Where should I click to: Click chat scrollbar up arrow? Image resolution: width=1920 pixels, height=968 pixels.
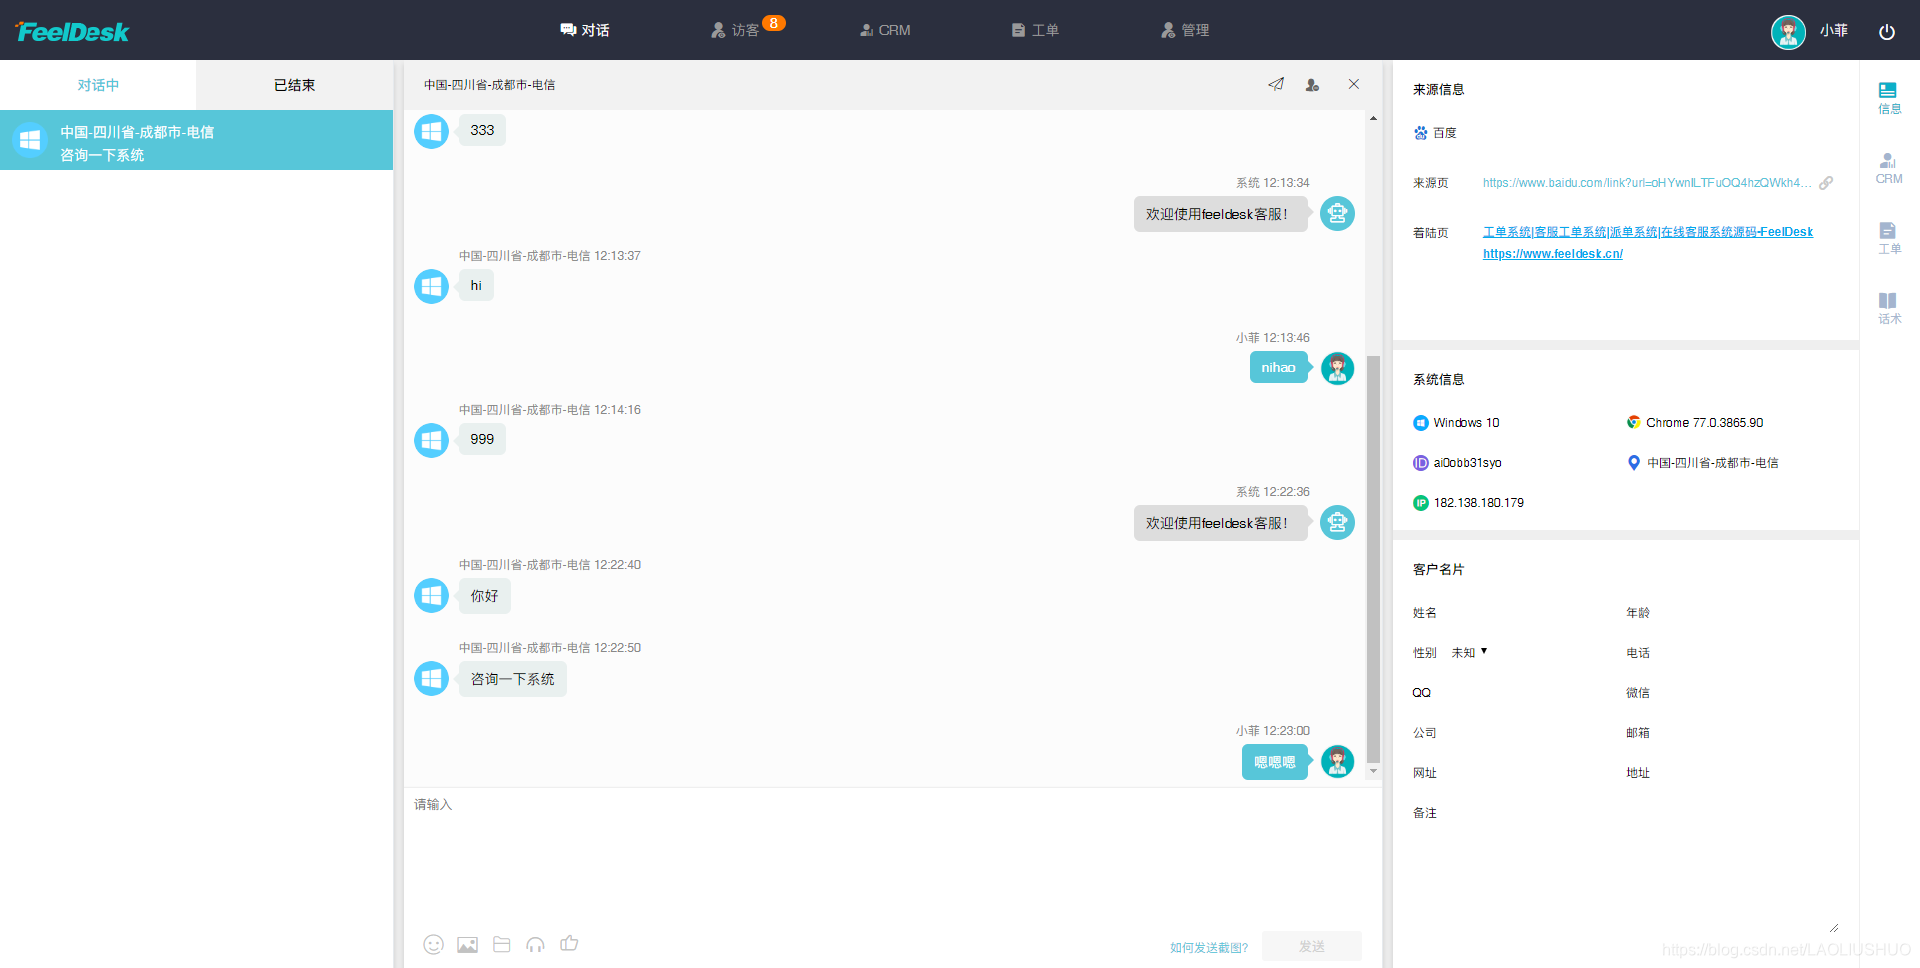coord(1373,118)
